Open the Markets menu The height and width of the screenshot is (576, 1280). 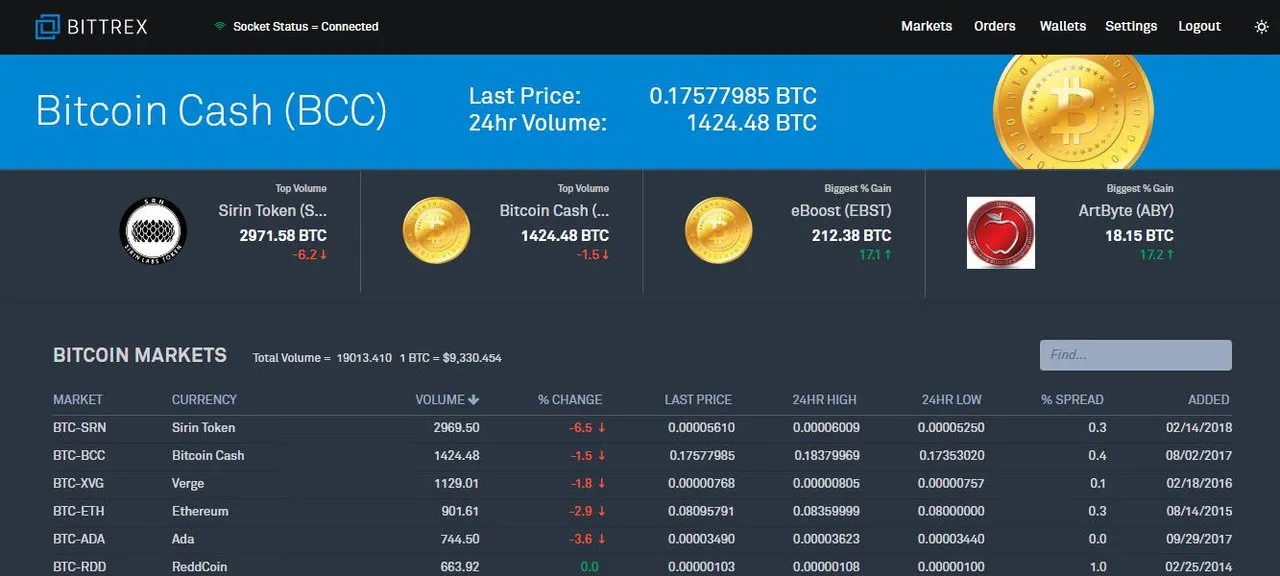926,26
